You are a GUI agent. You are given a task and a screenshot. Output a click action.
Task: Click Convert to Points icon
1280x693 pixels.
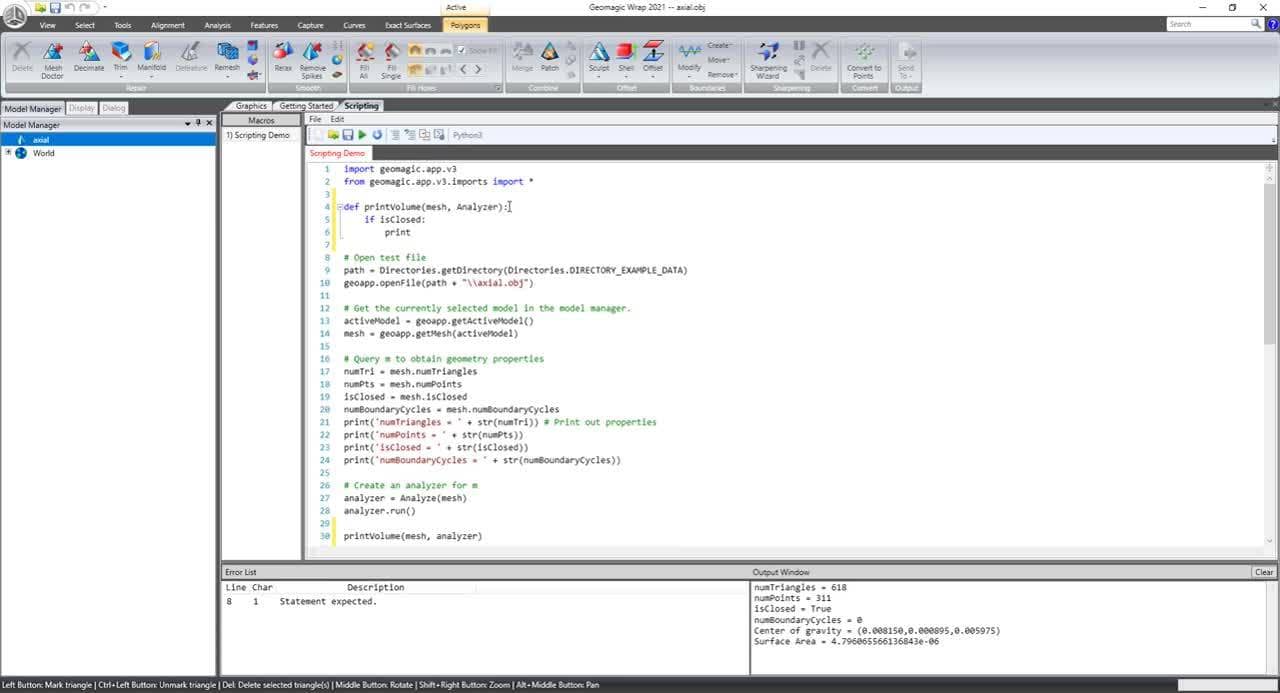[x=863, y=55]
